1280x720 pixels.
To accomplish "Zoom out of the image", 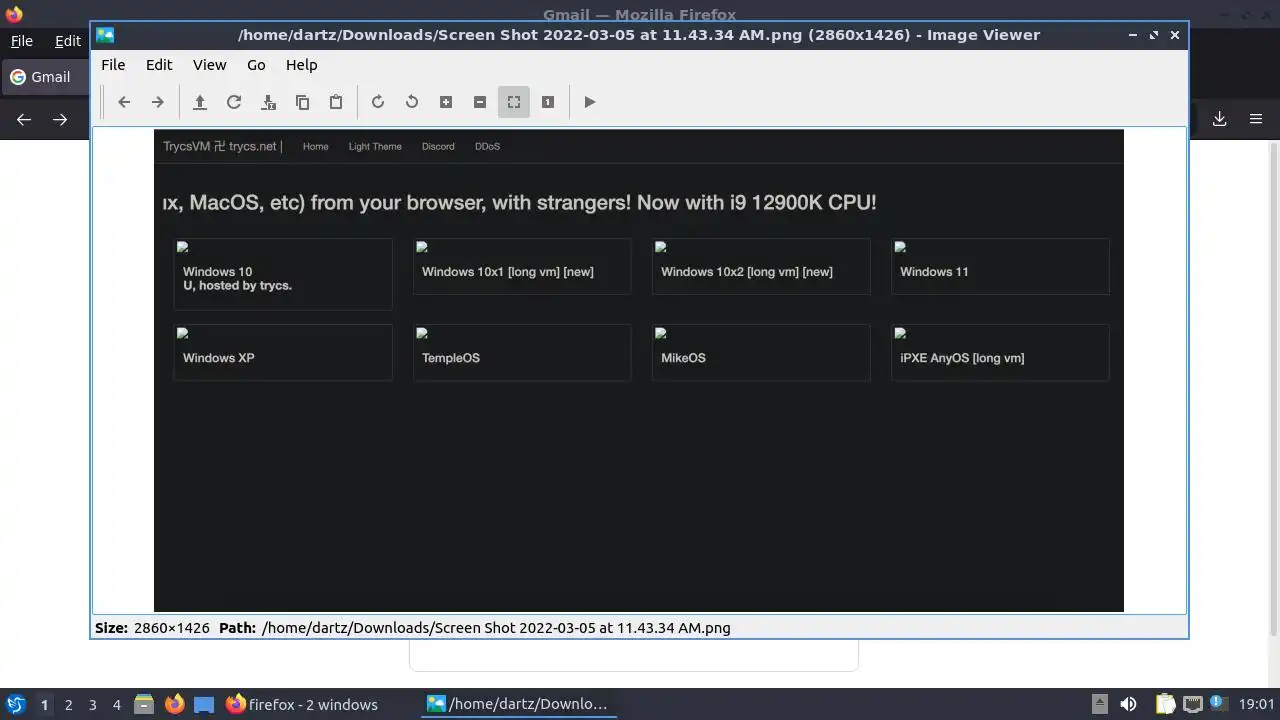I will click(x=480, y=102).
